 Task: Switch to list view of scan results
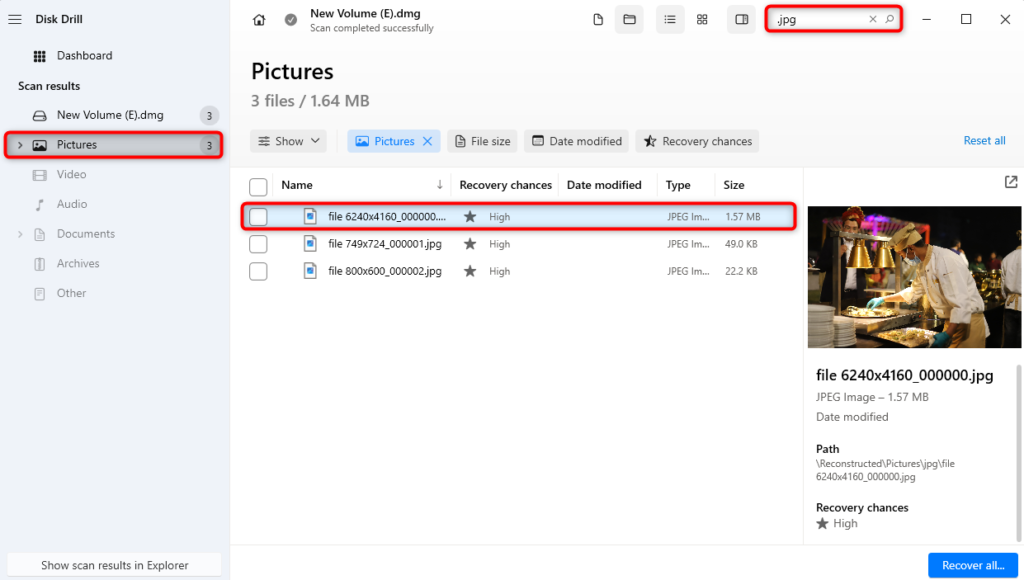pos(670,19)
